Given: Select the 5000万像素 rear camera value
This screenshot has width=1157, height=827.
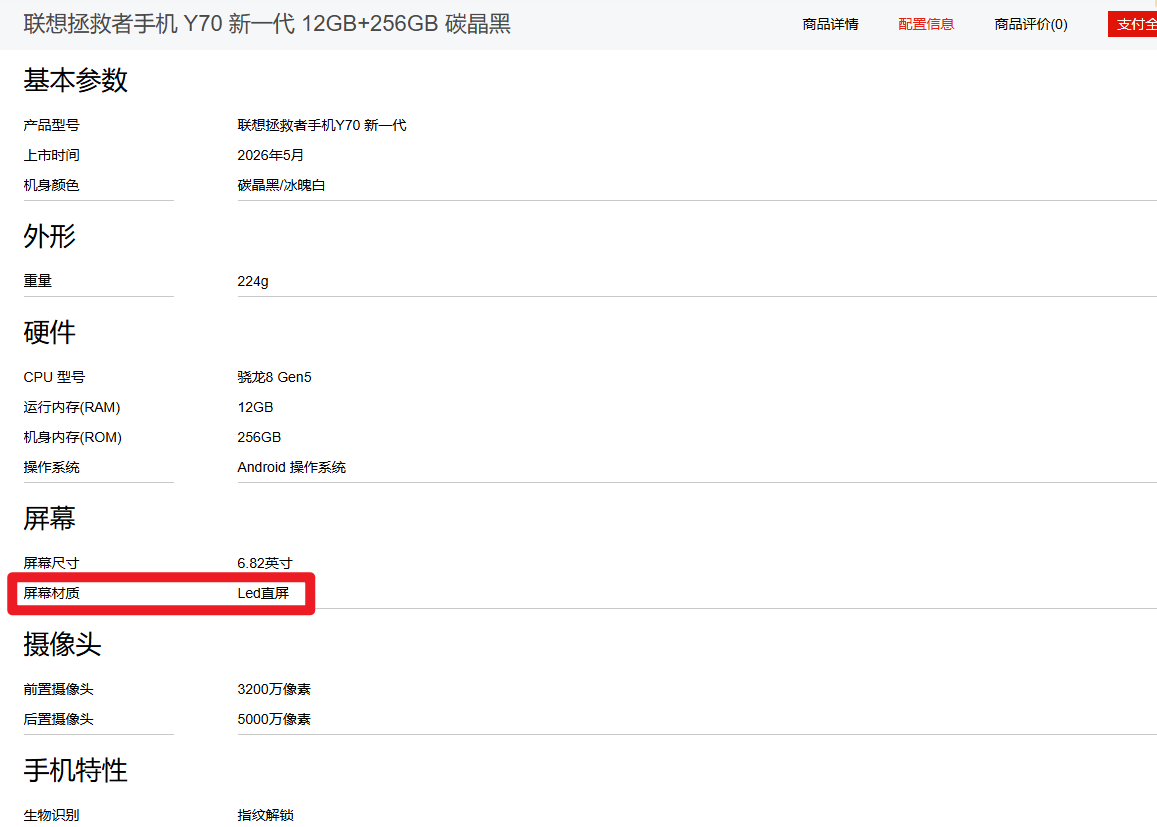Looking at the screenshot, I should [274, 719].
